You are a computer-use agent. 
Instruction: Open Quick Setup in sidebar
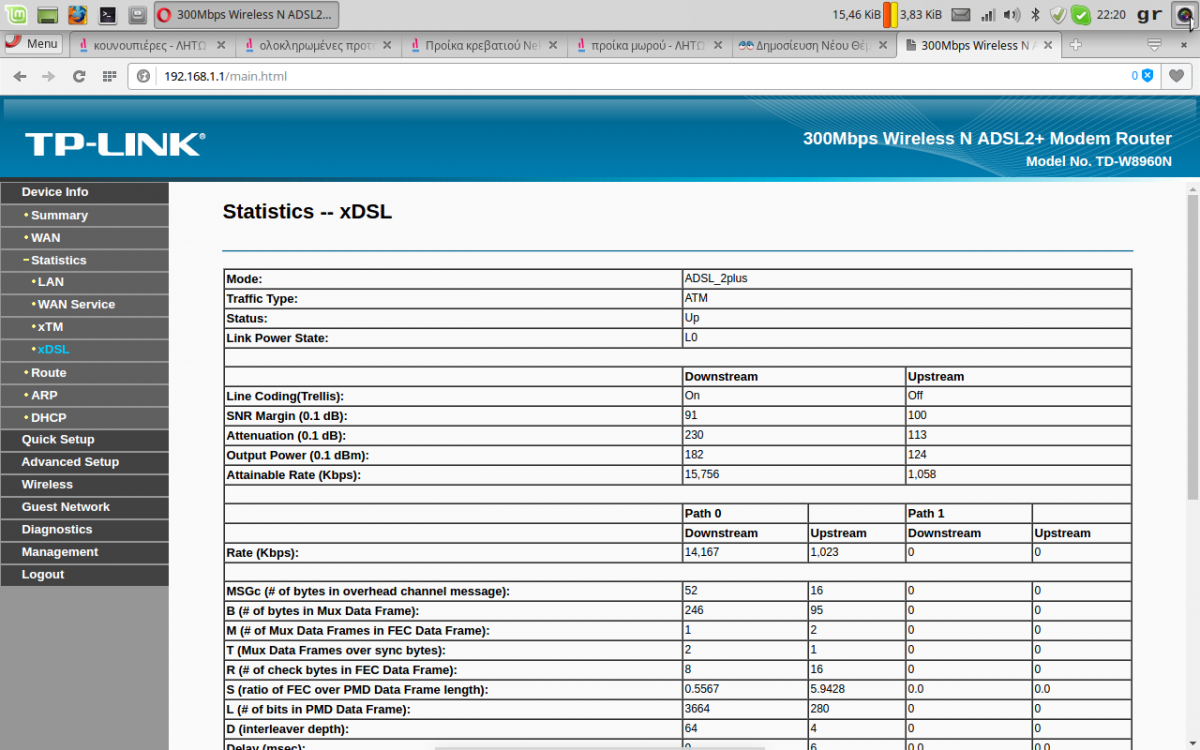pyautogui.click(x=84, y=440)
